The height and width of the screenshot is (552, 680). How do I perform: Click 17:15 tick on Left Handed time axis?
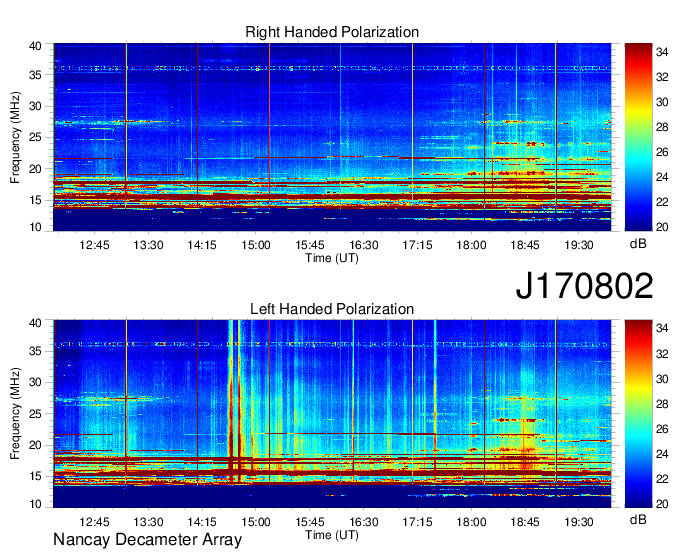418,522
